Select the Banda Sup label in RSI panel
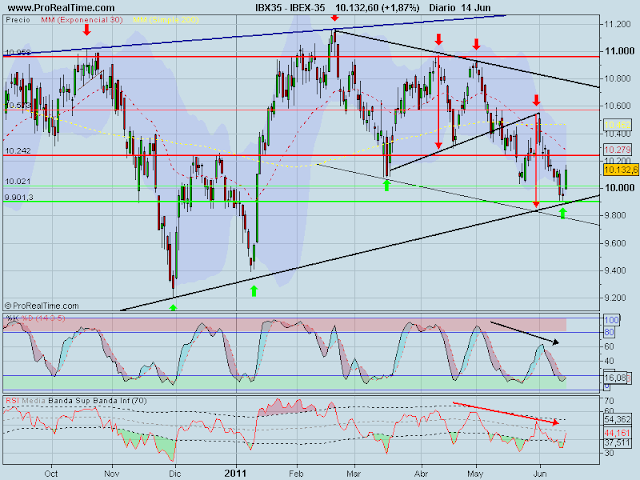 coord(69,401)
